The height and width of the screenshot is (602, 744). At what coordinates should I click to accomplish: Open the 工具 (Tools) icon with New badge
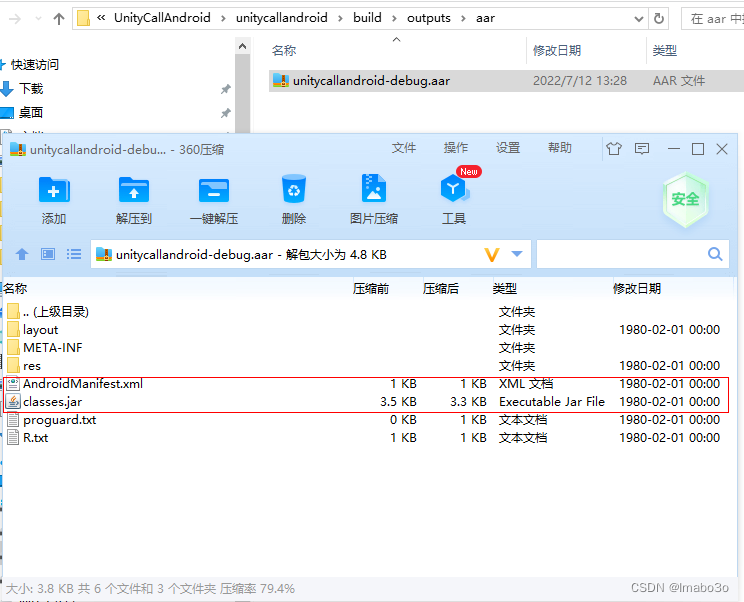[x=455, y=188]
